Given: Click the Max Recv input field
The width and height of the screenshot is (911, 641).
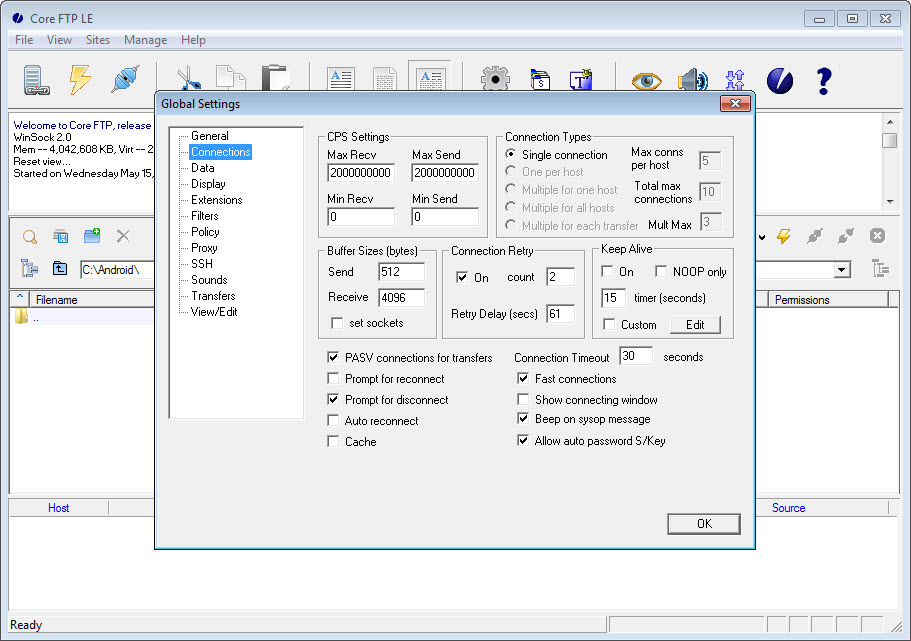Looking at the screenshot, I should [361, 173].
